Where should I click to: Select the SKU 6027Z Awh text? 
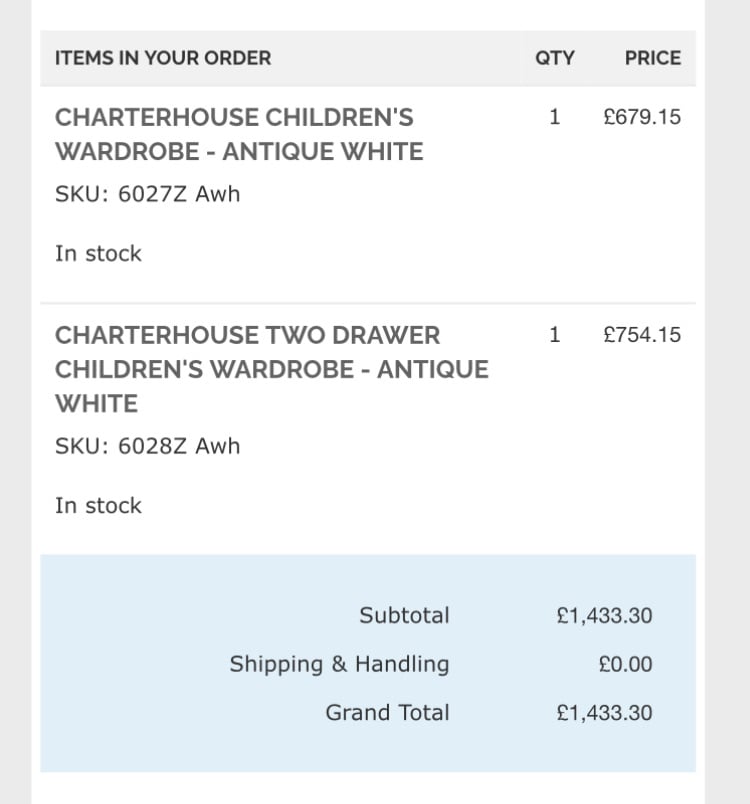pos(148,194)
